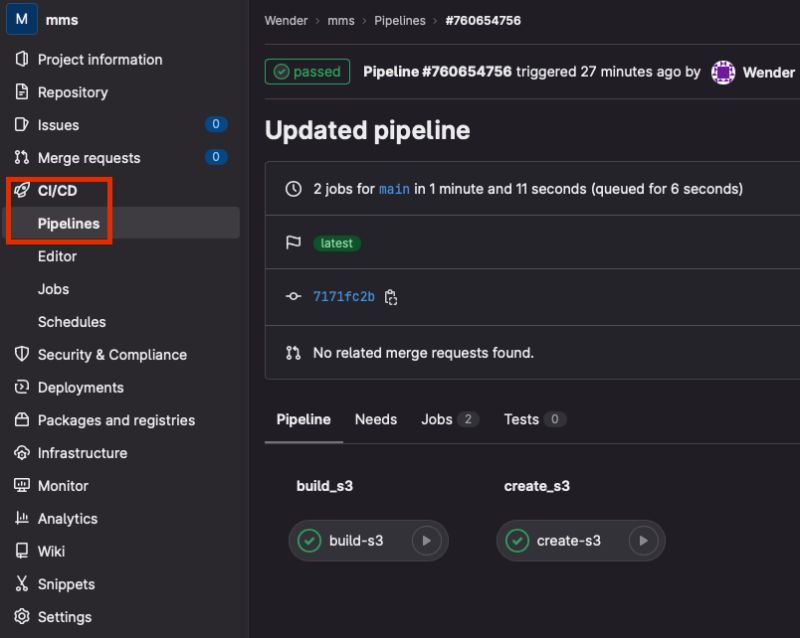Open the main branch link
Image resolution: width=800 pixels, height=638 pixels.
[x=394, y=189]
